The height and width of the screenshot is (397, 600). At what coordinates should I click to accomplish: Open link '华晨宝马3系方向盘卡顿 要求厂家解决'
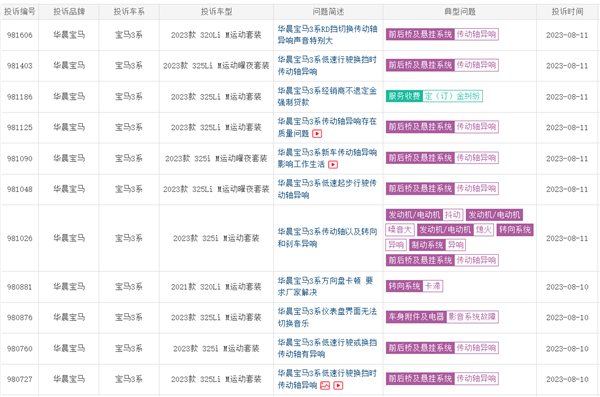click(325, 286)
